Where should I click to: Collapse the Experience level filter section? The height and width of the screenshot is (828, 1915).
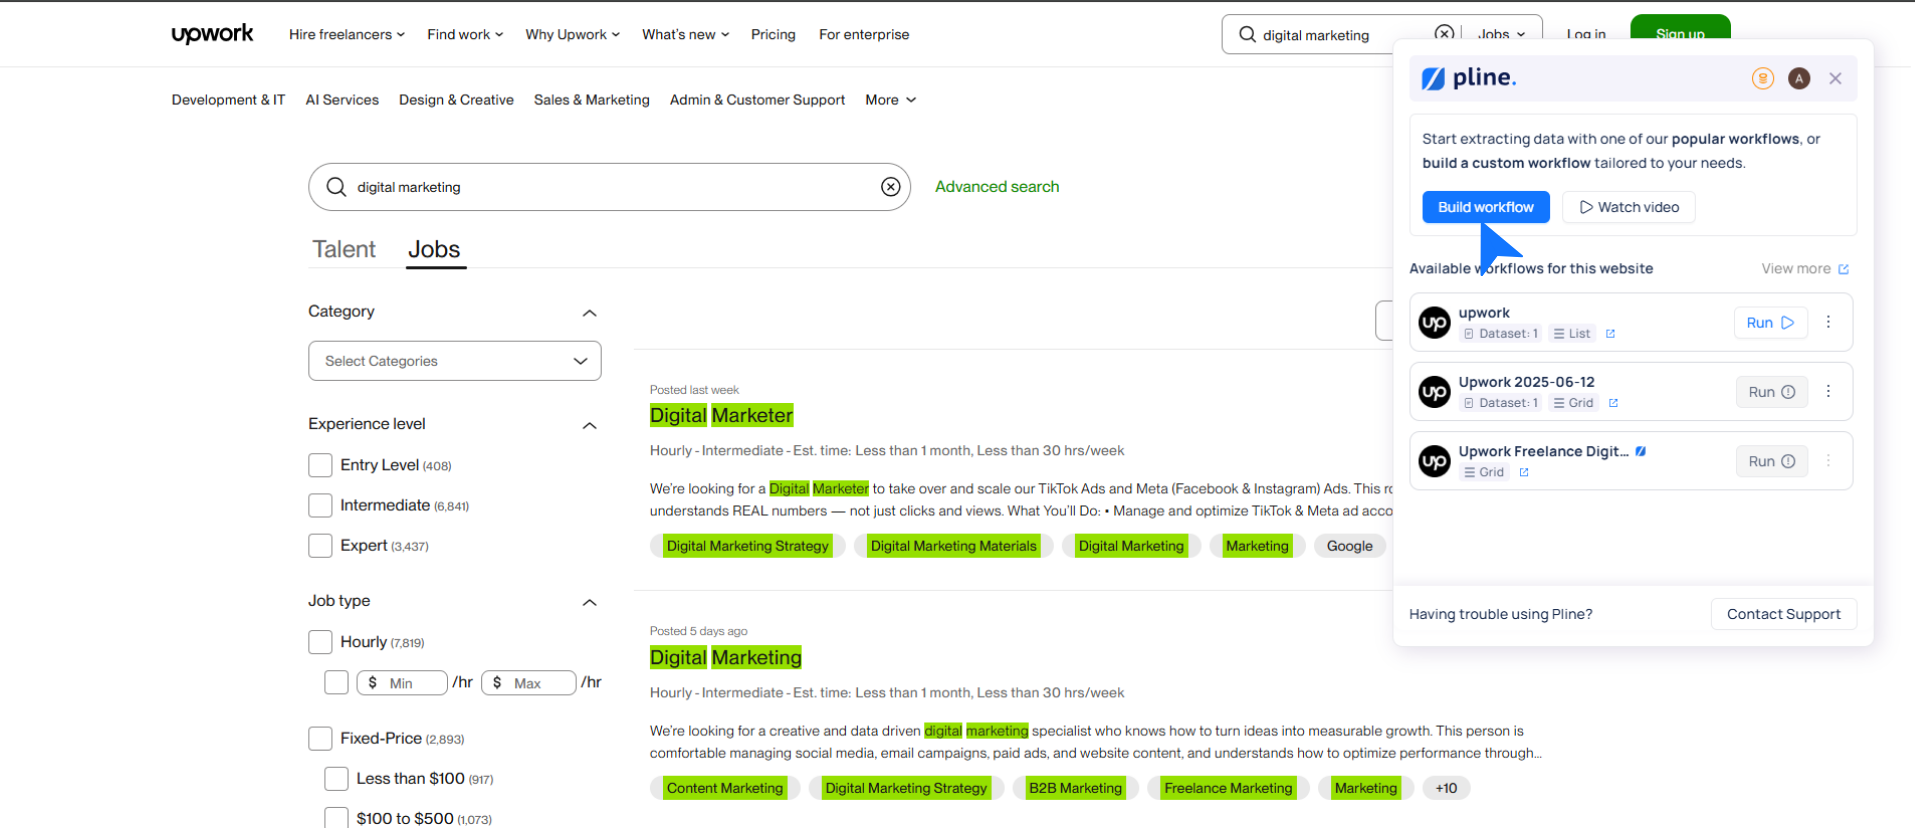(x=589, y=425)
